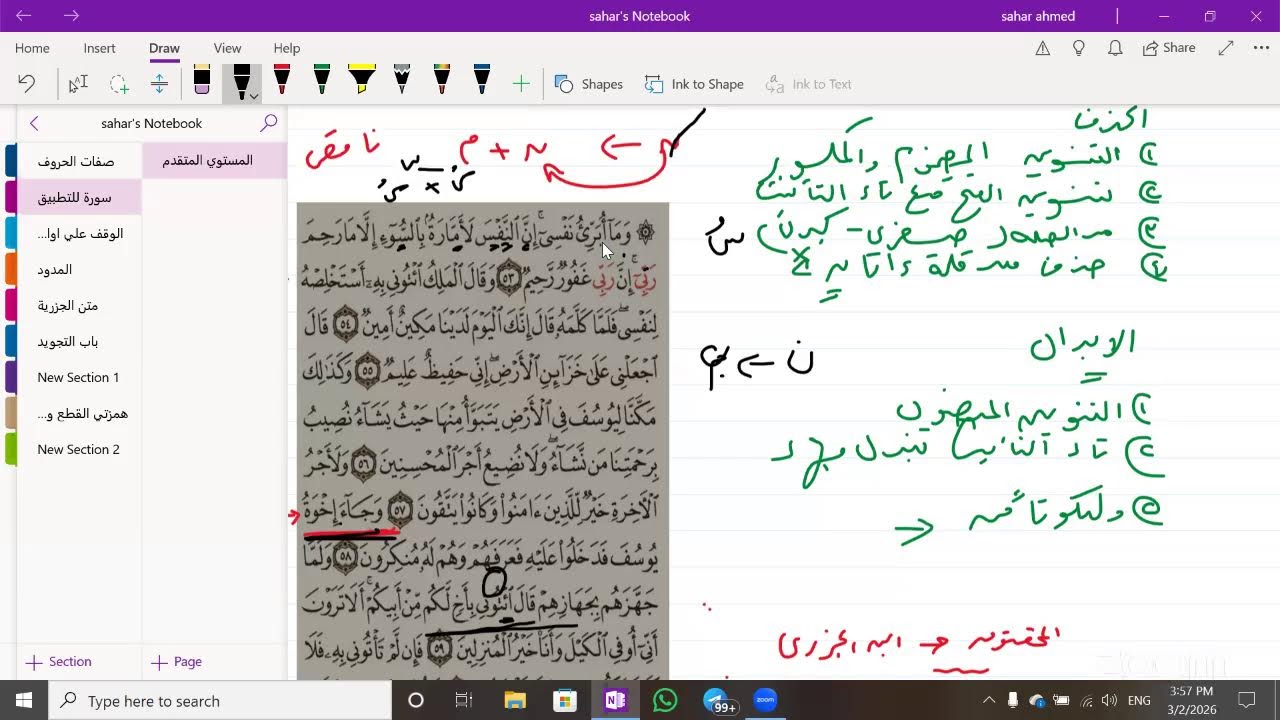
Task: Open Microsoft Store from the taskbar
Action: tap(564, 700)
